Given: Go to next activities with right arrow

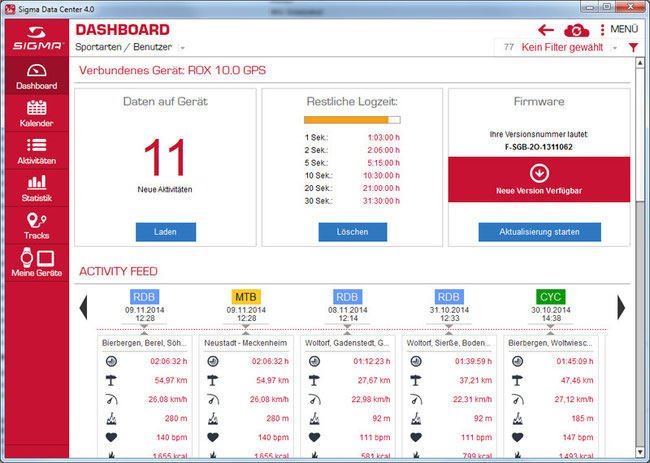Looking at the screenshot, I should click(621, 307).
